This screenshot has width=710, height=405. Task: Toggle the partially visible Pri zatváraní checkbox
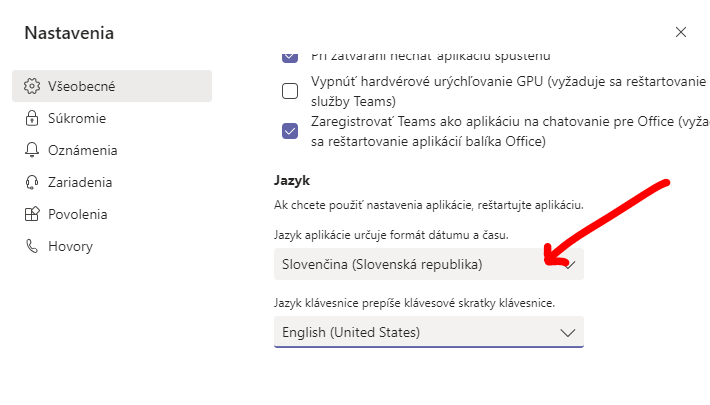[290, 57]
